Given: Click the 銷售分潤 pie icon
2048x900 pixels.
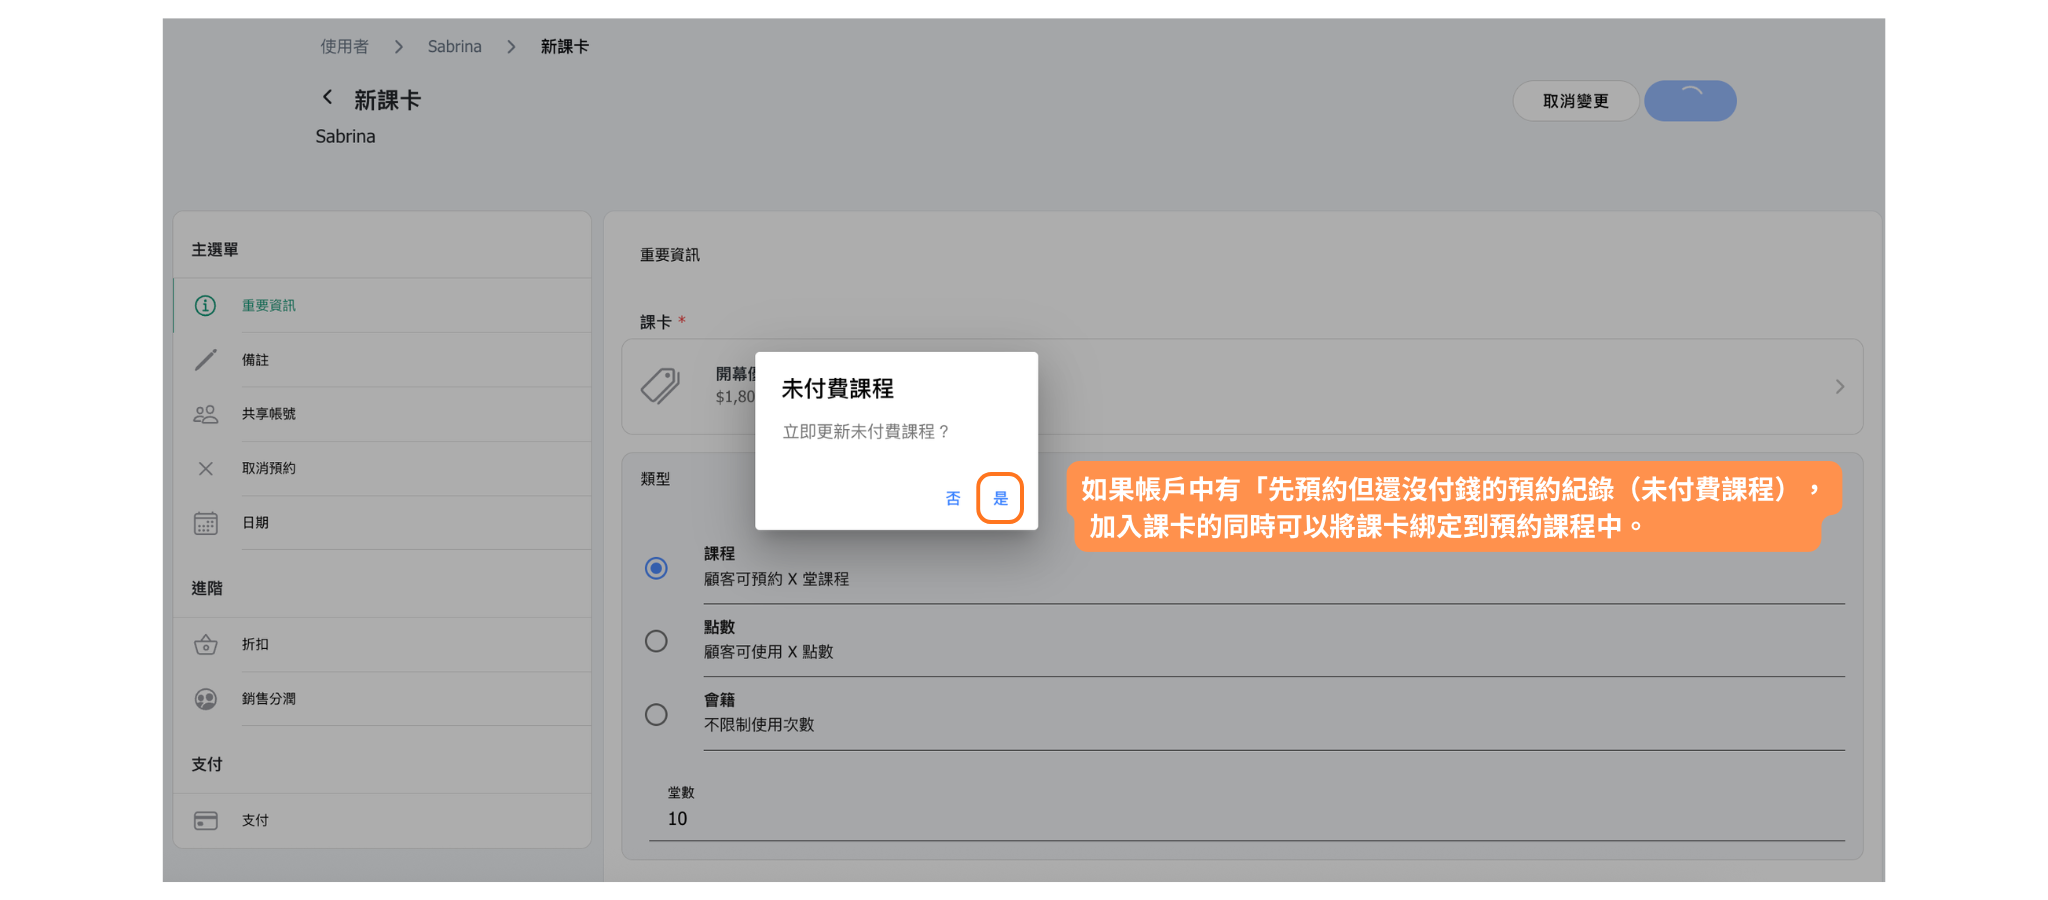Looking at the screenshot, I should (205, 699).
